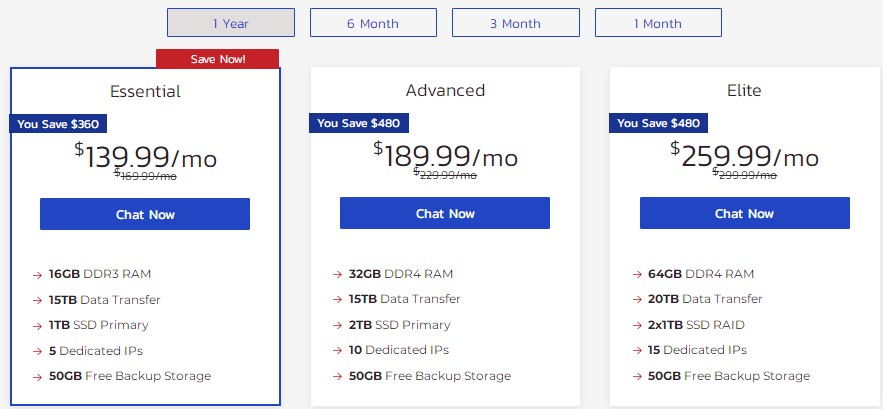Click arrow icon beside 20TB Data Transfer
The height and width of the screenshot is (409, 883).
point(637,299)
